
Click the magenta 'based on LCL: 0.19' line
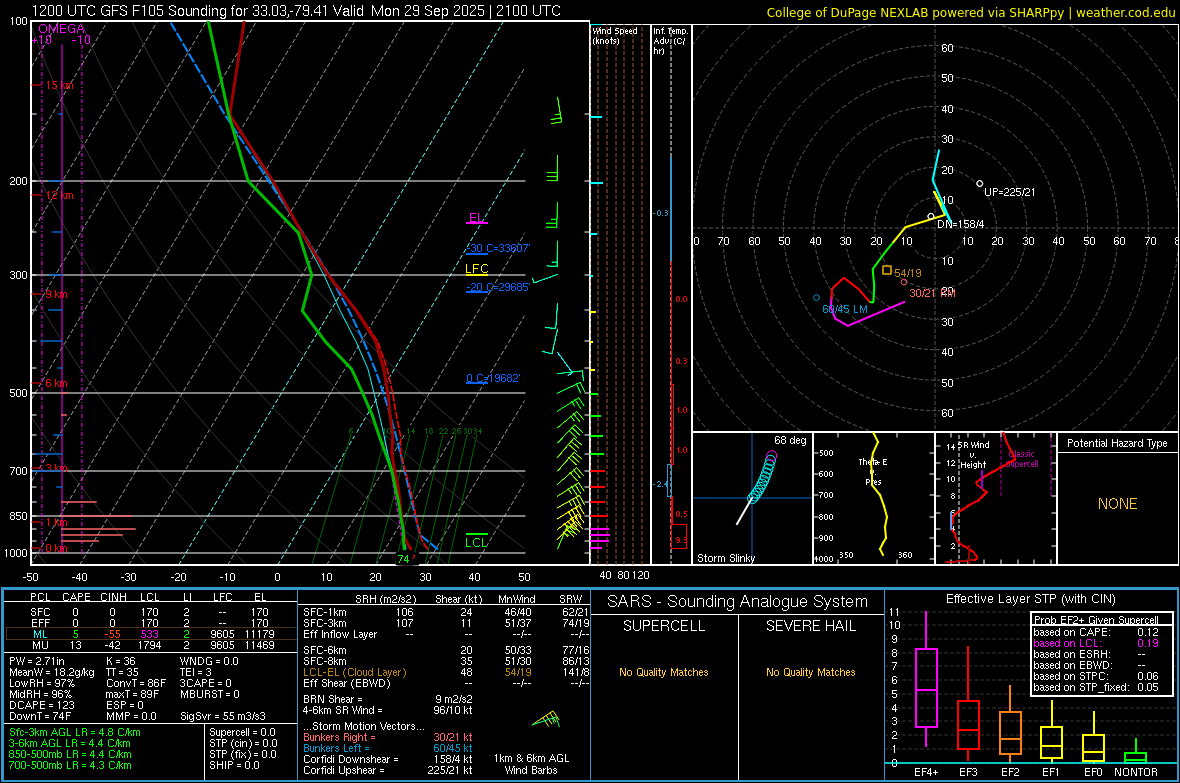click(1096, 643)
